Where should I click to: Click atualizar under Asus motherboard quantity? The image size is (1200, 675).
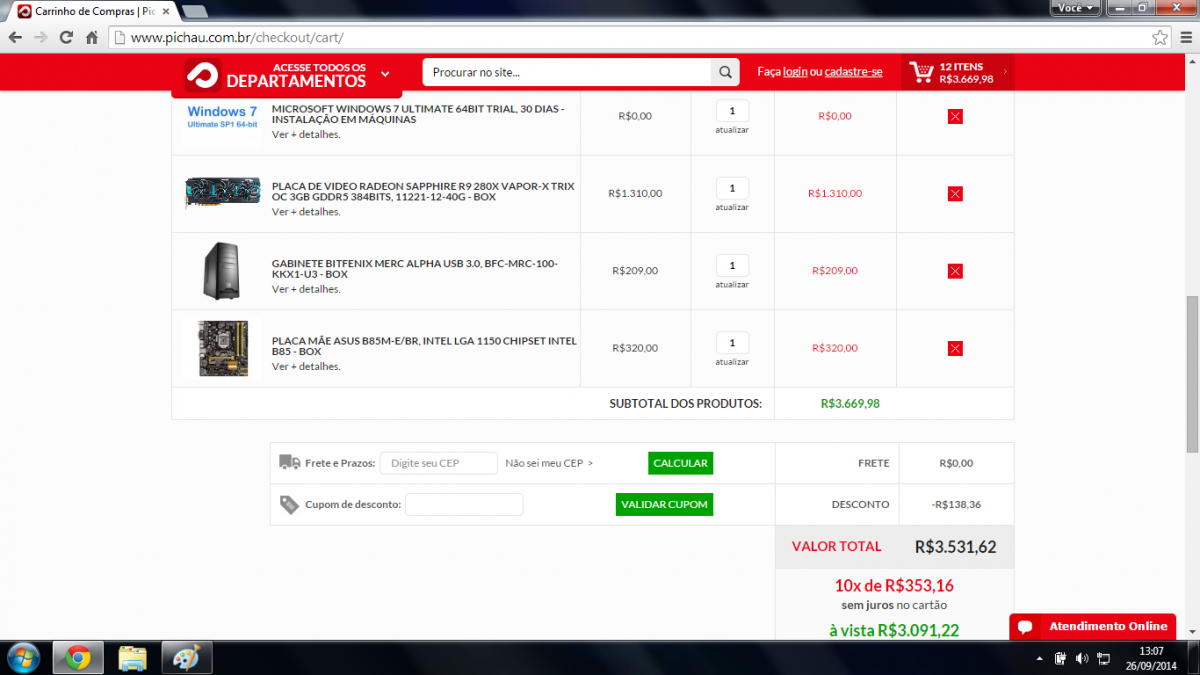tap(732, 362)
